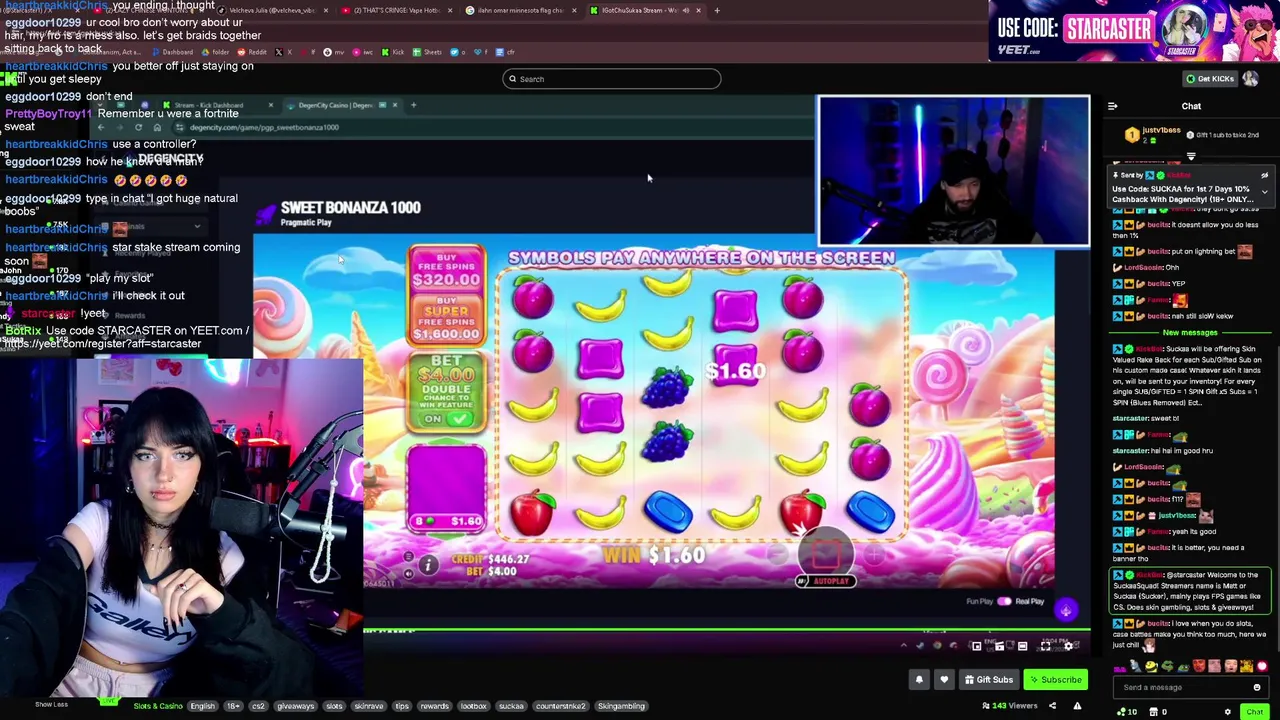Click the player settings gear icon

click(1068, 646)
